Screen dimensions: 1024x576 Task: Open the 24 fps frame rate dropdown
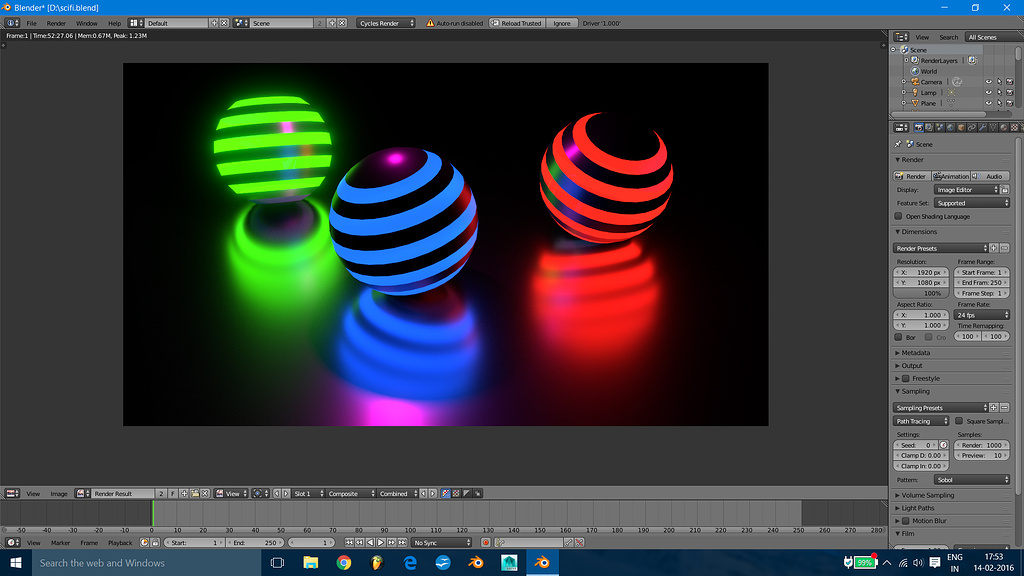[x=982, y=315]
